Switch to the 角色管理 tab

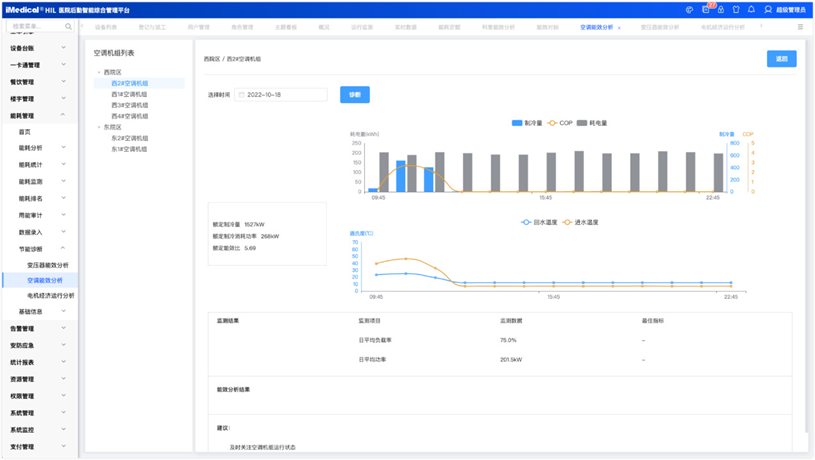242,27
